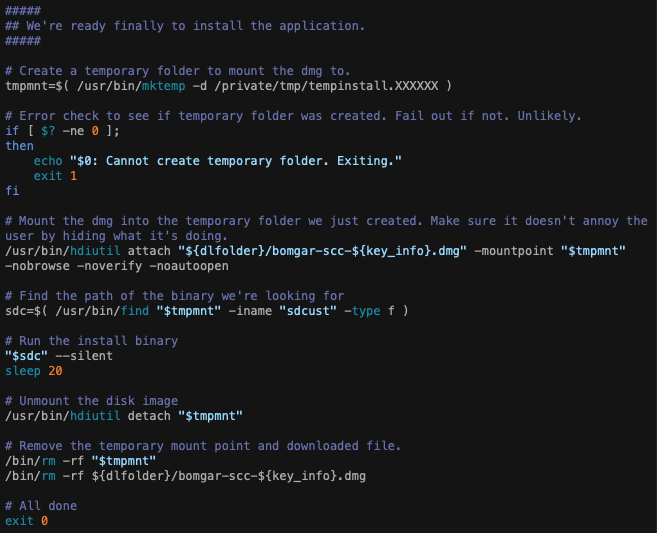The image size is (657, 533).
Task: Click the line "if [ $? -ne 0 ];"
Action: (x=62, y=131)
